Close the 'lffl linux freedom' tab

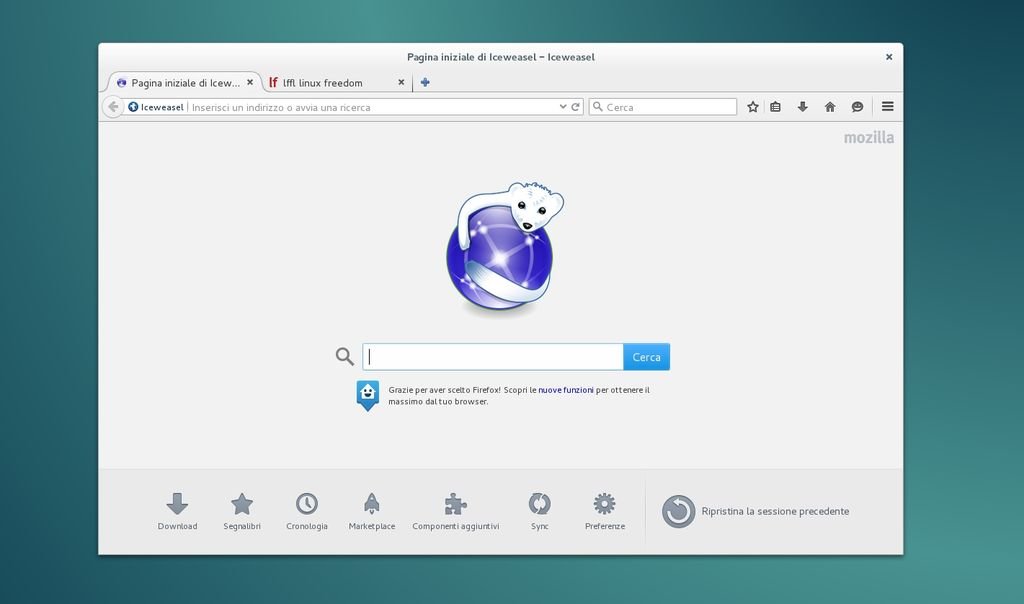pyautogui.click(x=401, y=82)
